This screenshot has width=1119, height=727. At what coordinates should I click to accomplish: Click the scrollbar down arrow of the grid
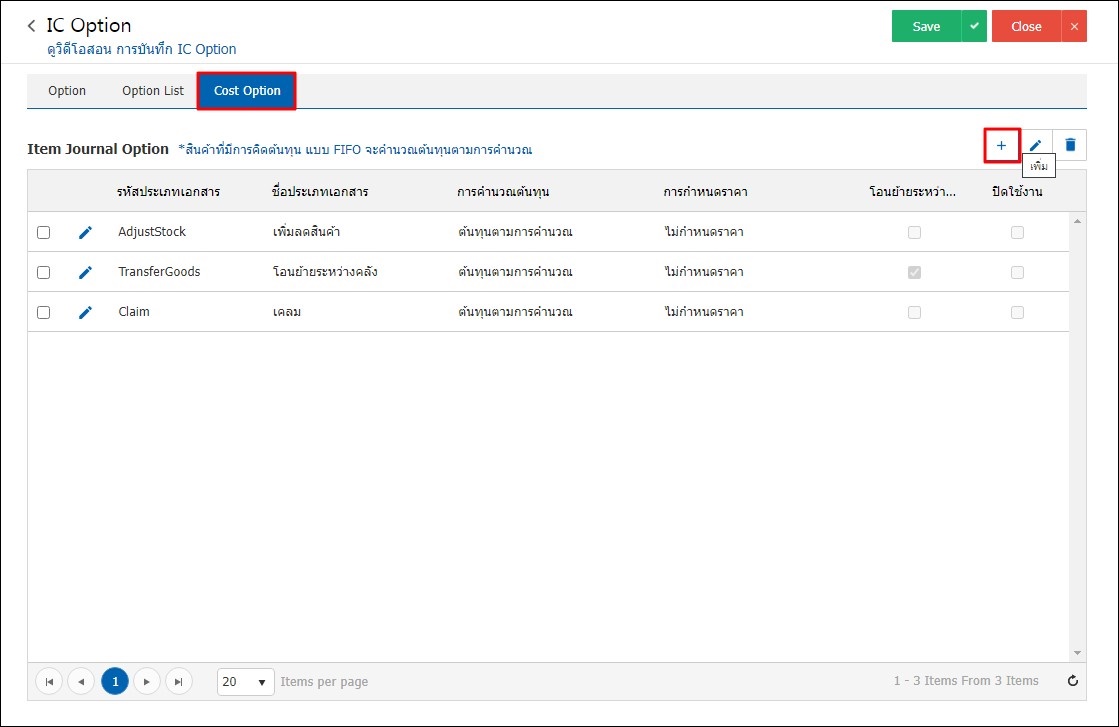tap(1078, 653)
